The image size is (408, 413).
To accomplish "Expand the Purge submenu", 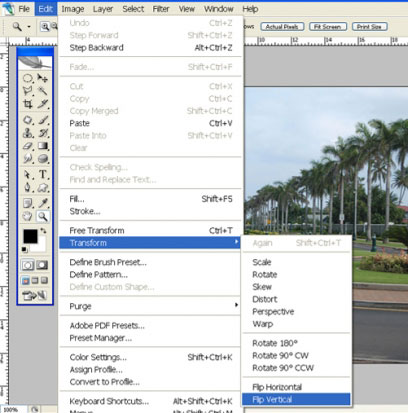I will 150,306.
